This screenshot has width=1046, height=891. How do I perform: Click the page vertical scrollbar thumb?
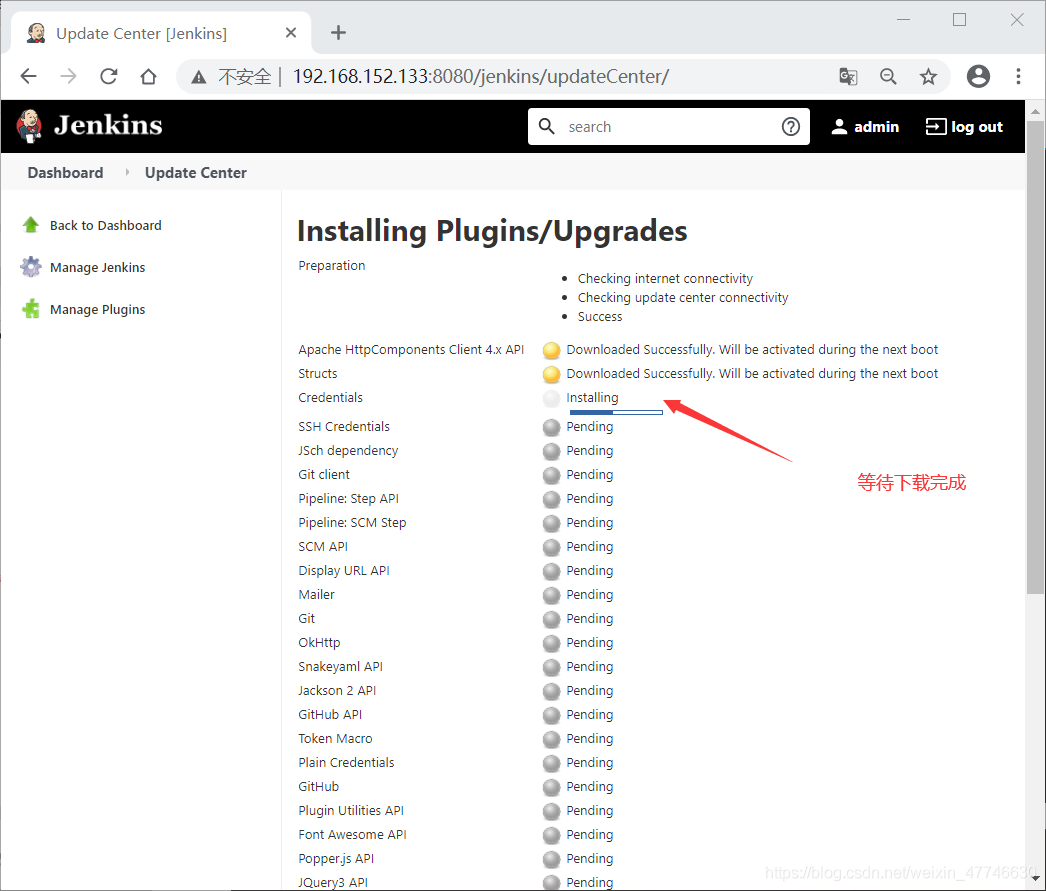(x=1035, y=357)
